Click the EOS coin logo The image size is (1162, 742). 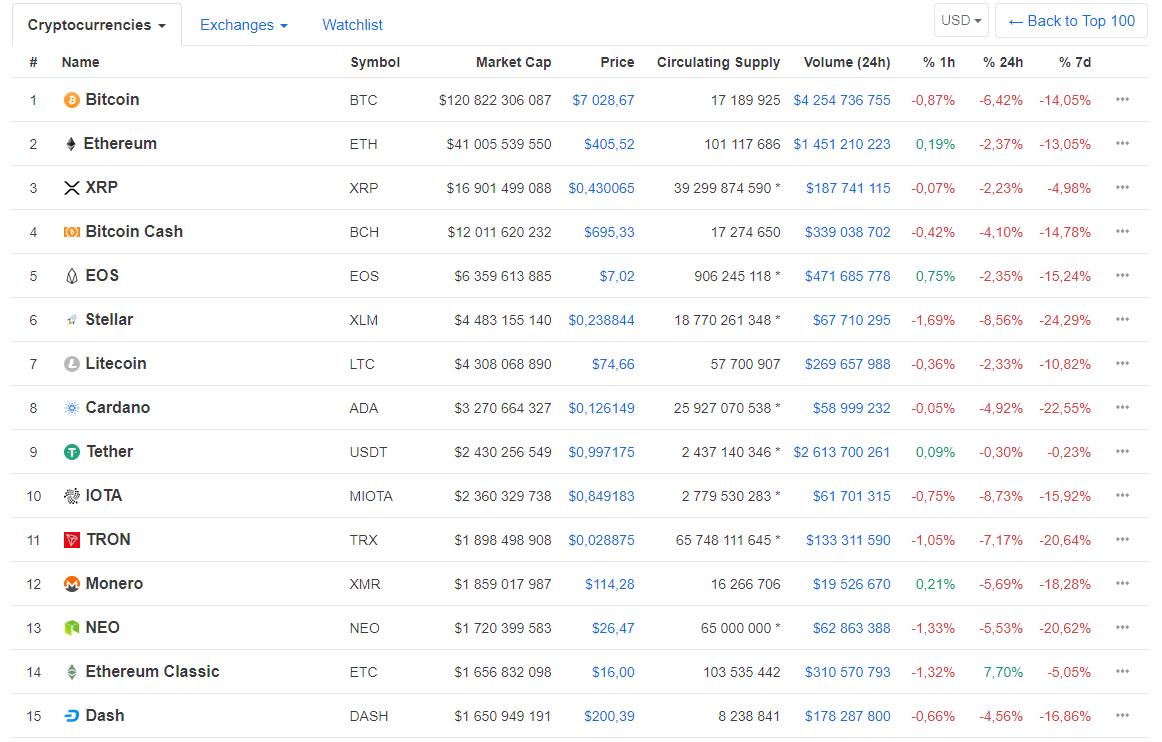point(70,275)
